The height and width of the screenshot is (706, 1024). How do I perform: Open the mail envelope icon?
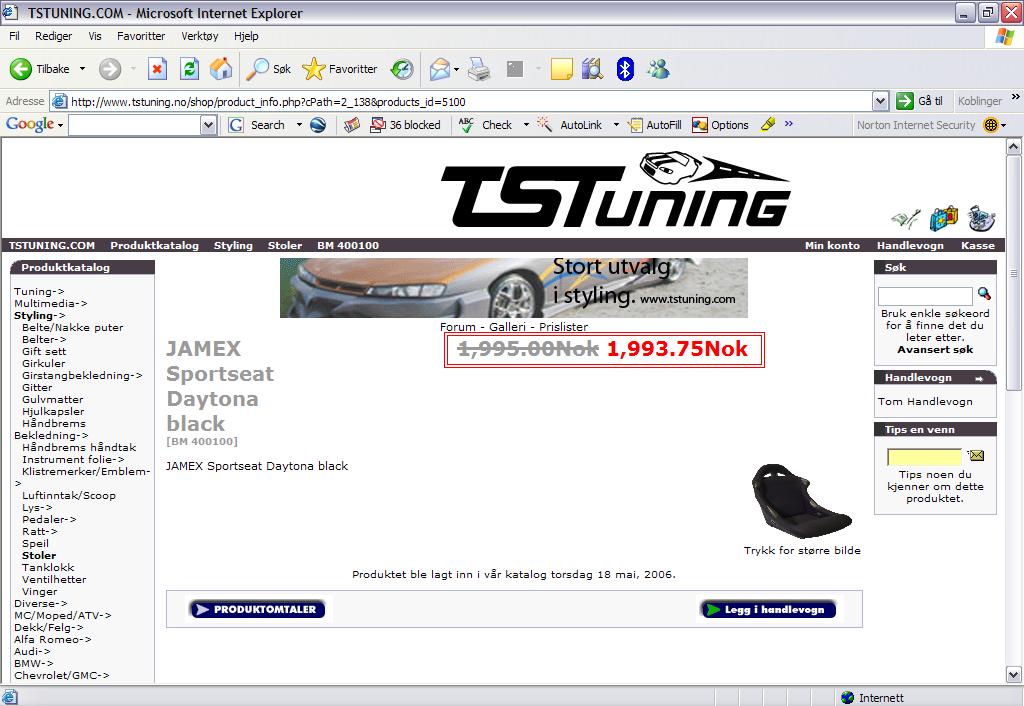tap(440, 69)
